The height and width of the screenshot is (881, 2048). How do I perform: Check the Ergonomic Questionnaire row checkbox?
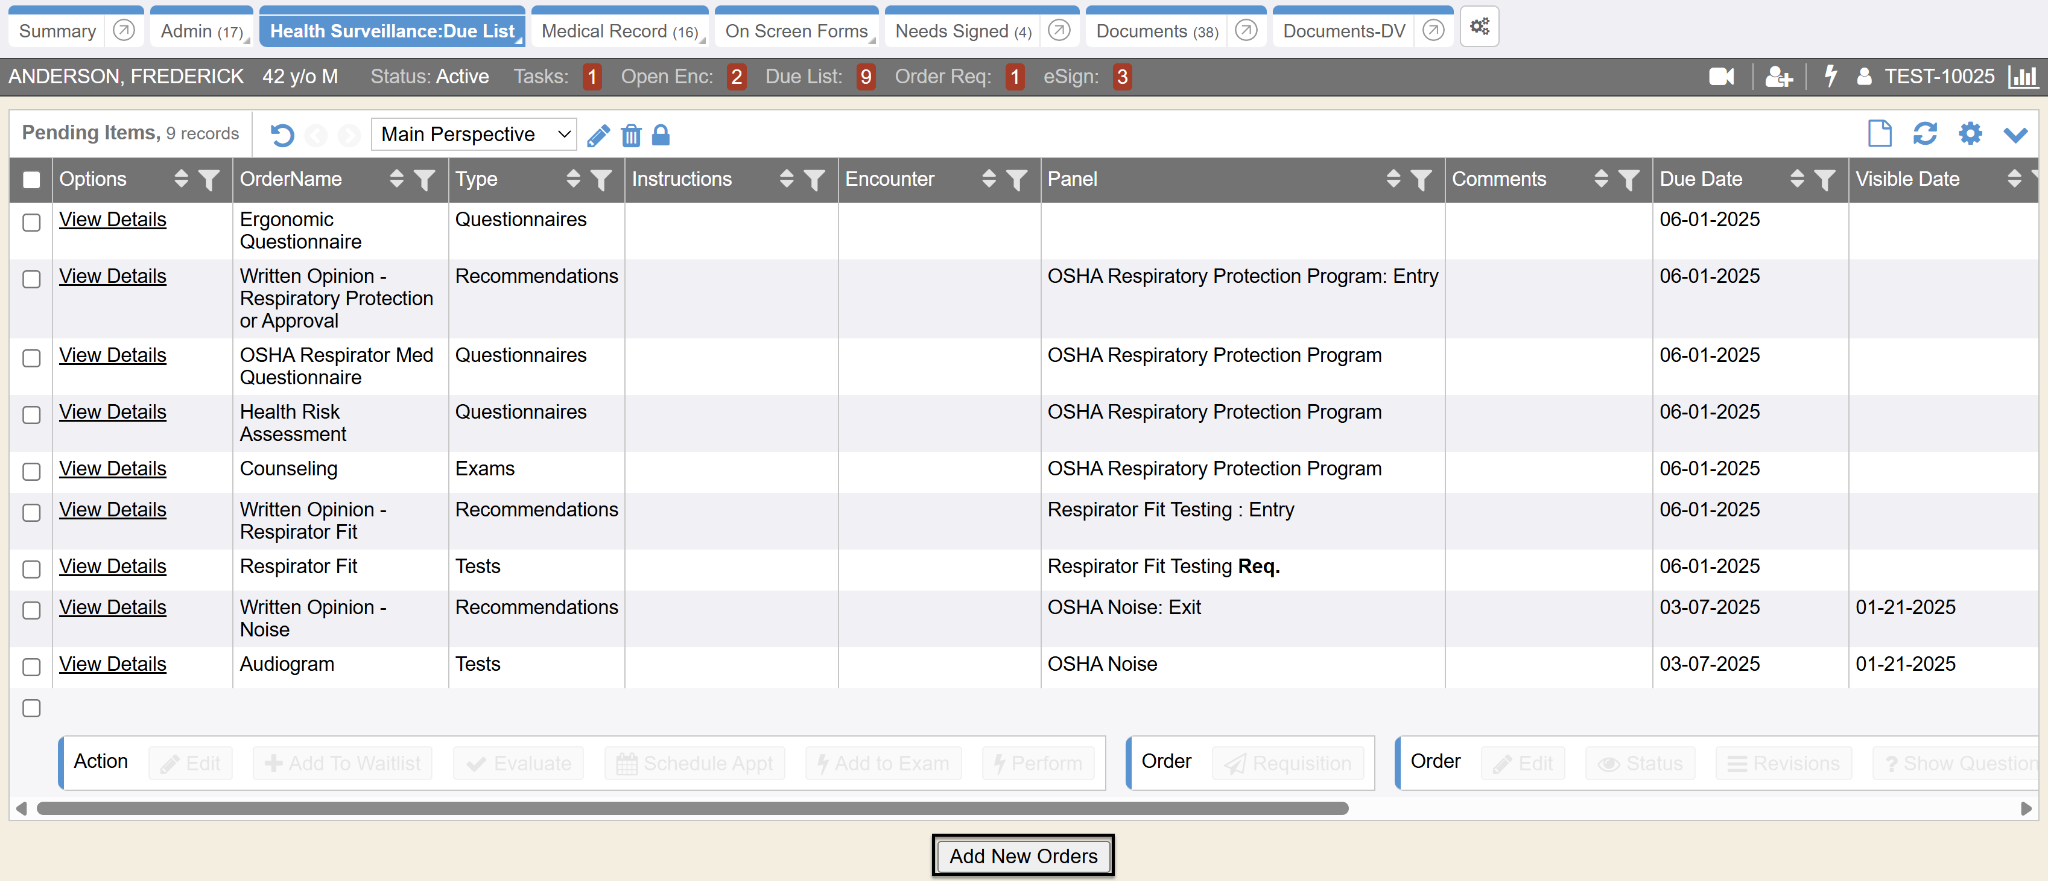pos(32,222)
